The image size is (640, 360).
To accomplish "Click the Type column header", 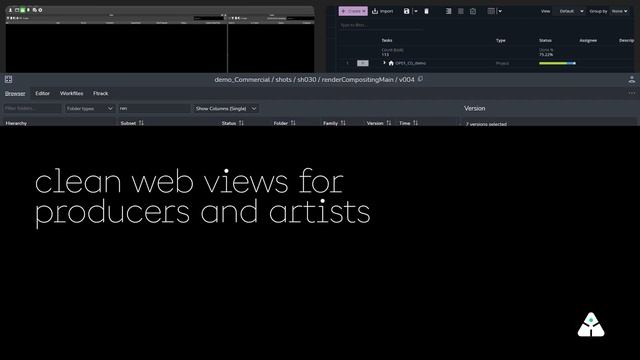I will [x=500, y=40].
